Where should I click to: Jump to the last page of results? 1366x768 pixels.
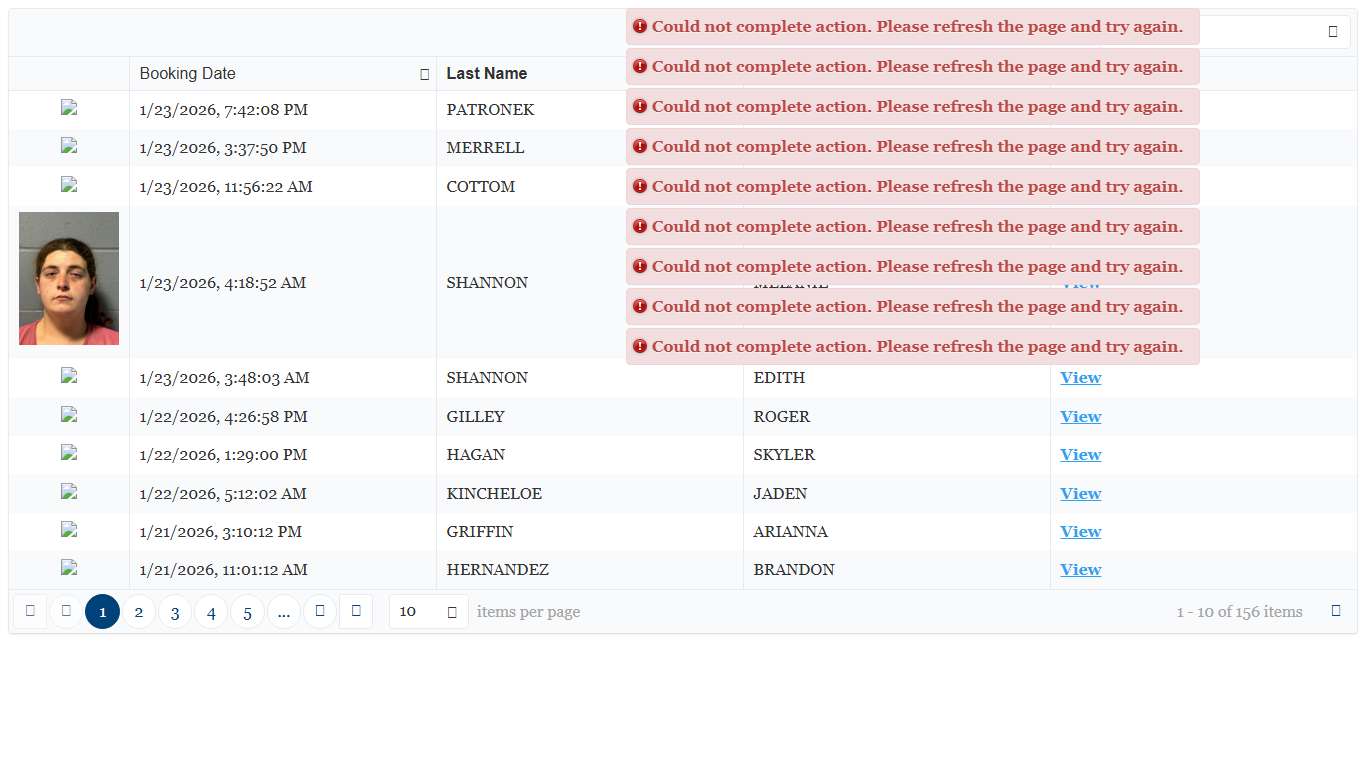[x=356, y=611]
